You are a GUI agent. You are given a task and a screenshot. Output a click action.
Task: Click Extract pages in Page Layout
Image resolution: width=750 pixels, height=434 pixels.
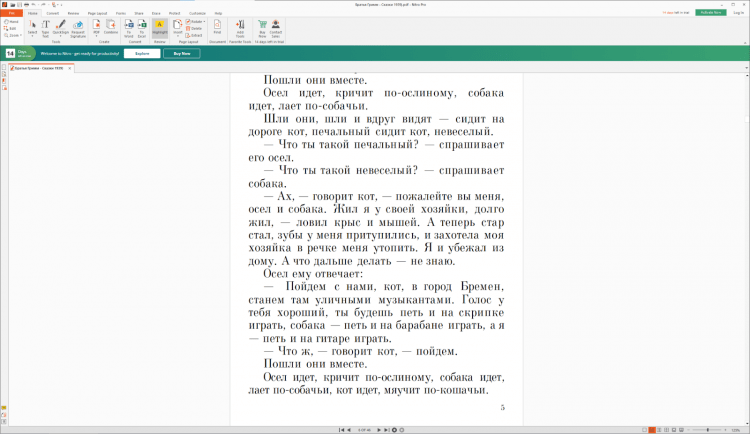(x=194, y=35)
